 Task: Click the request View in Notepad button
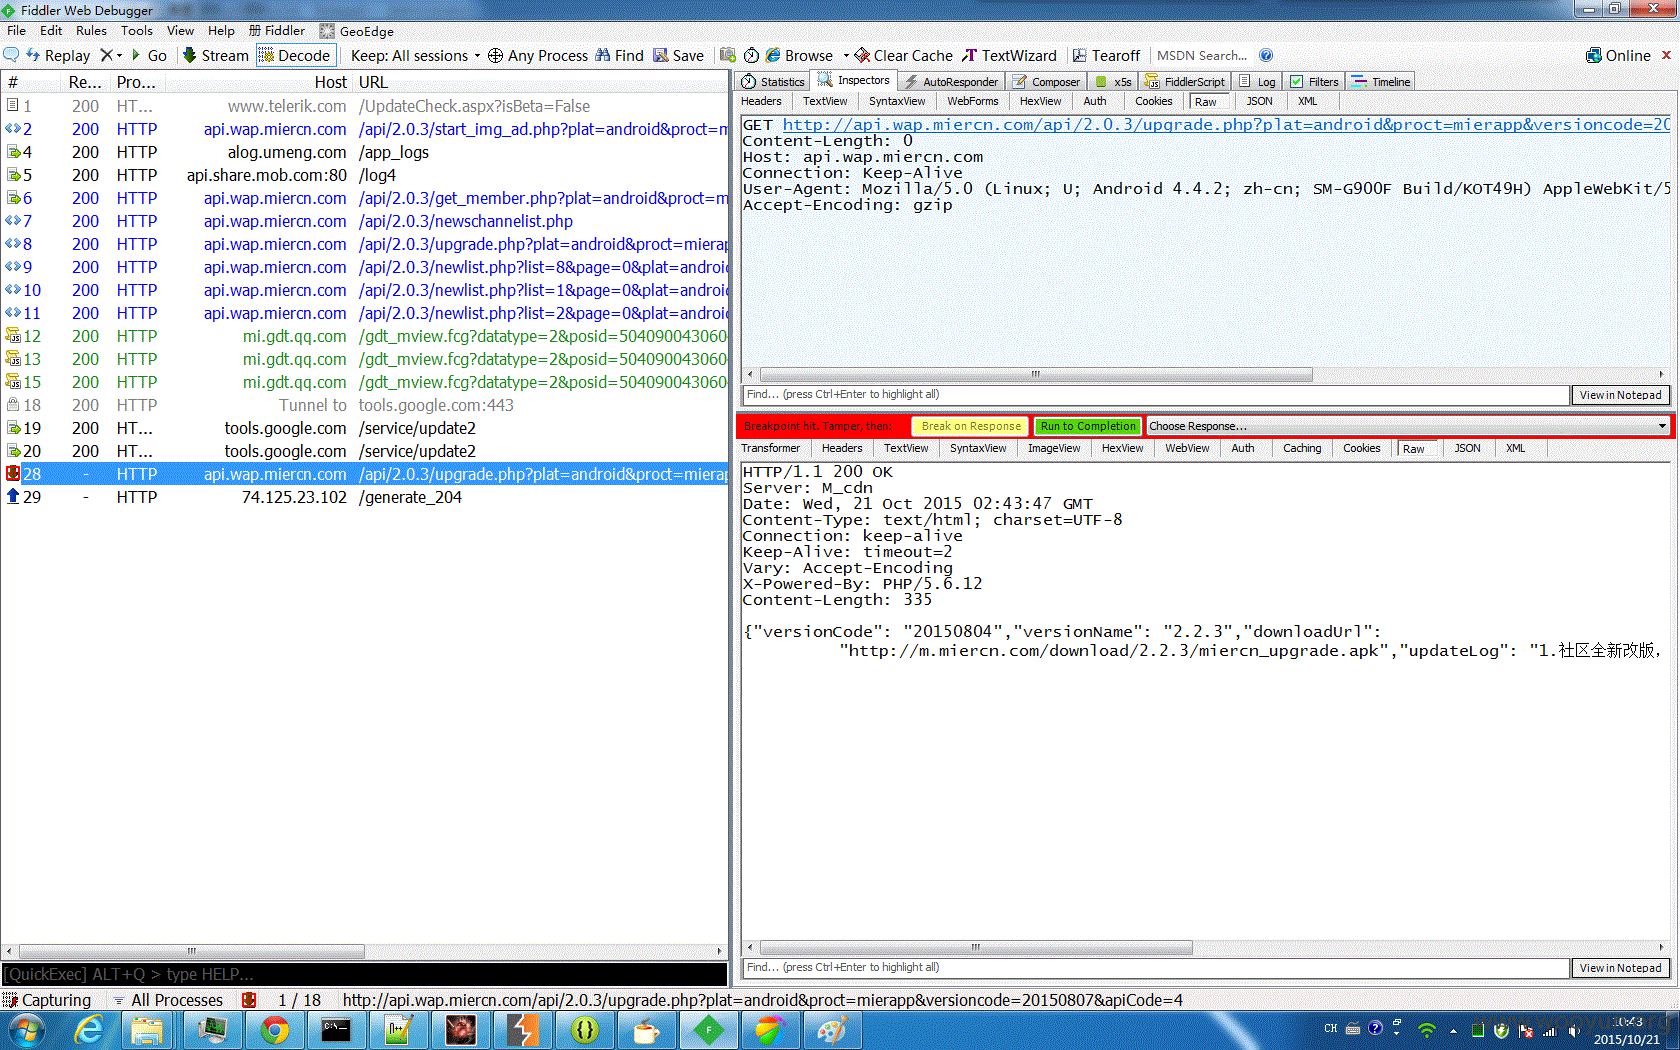[x=1620, y=395]
